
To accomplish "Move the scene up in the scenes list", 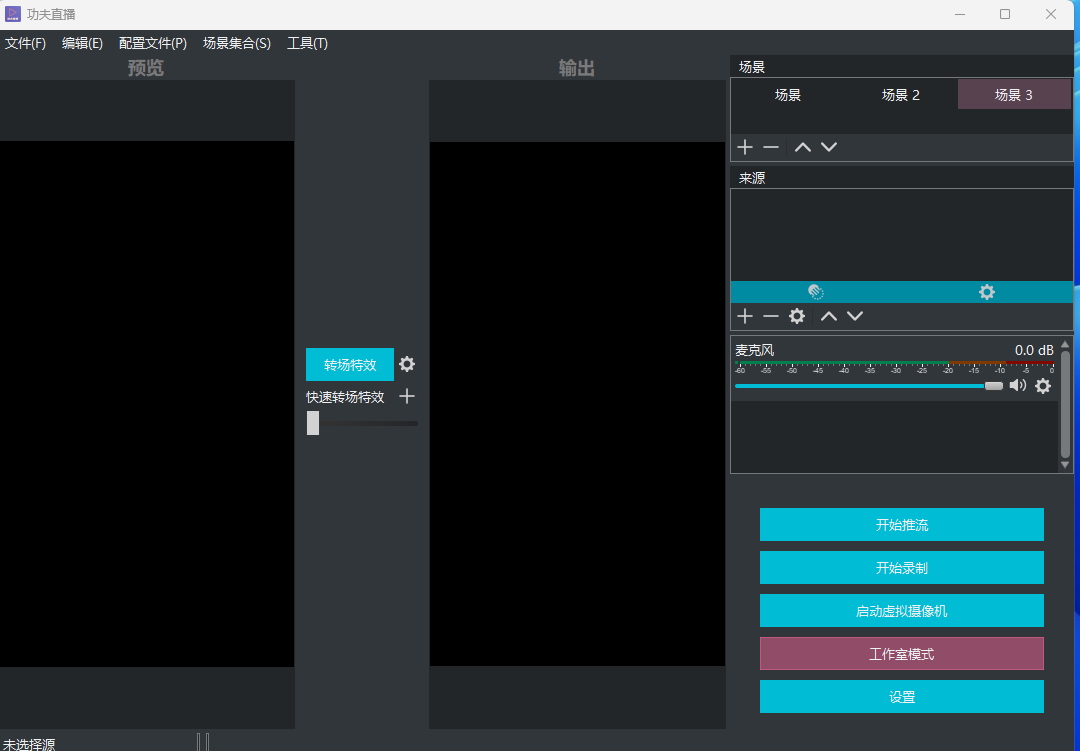I will [x=802, y=147].
